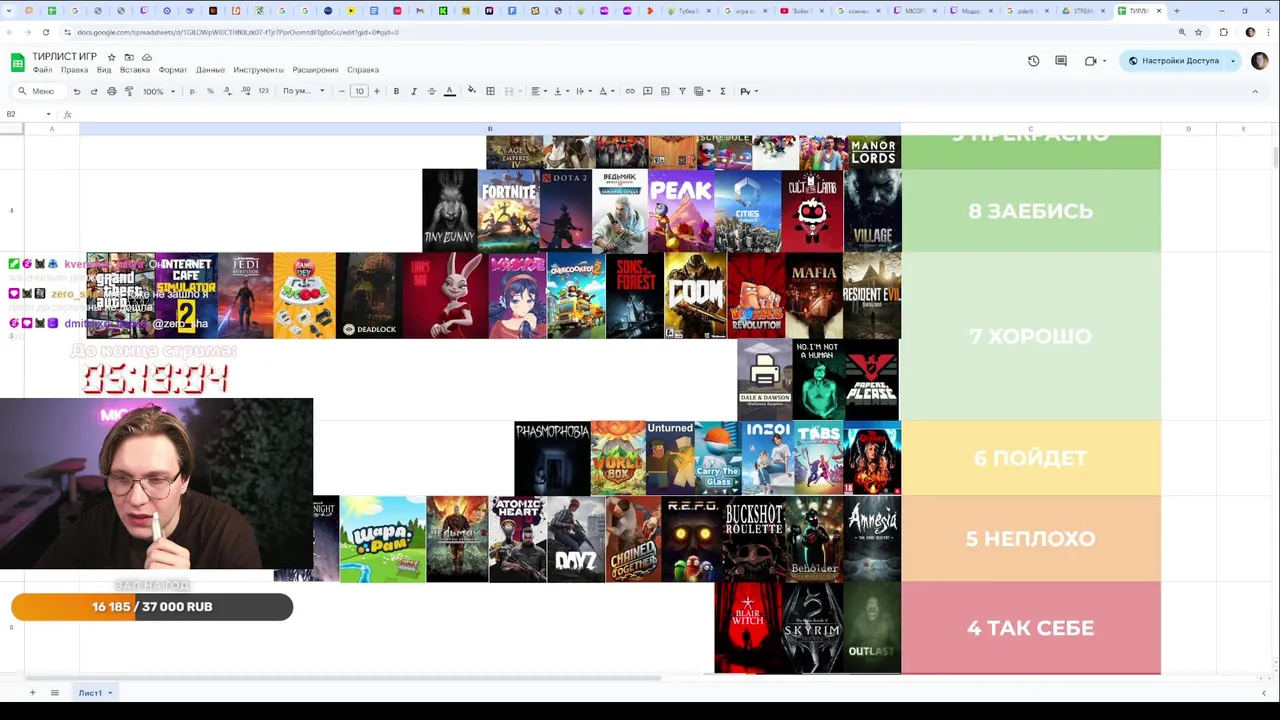Redo the last undone action

pyautogui.click(x=94, y=91)
